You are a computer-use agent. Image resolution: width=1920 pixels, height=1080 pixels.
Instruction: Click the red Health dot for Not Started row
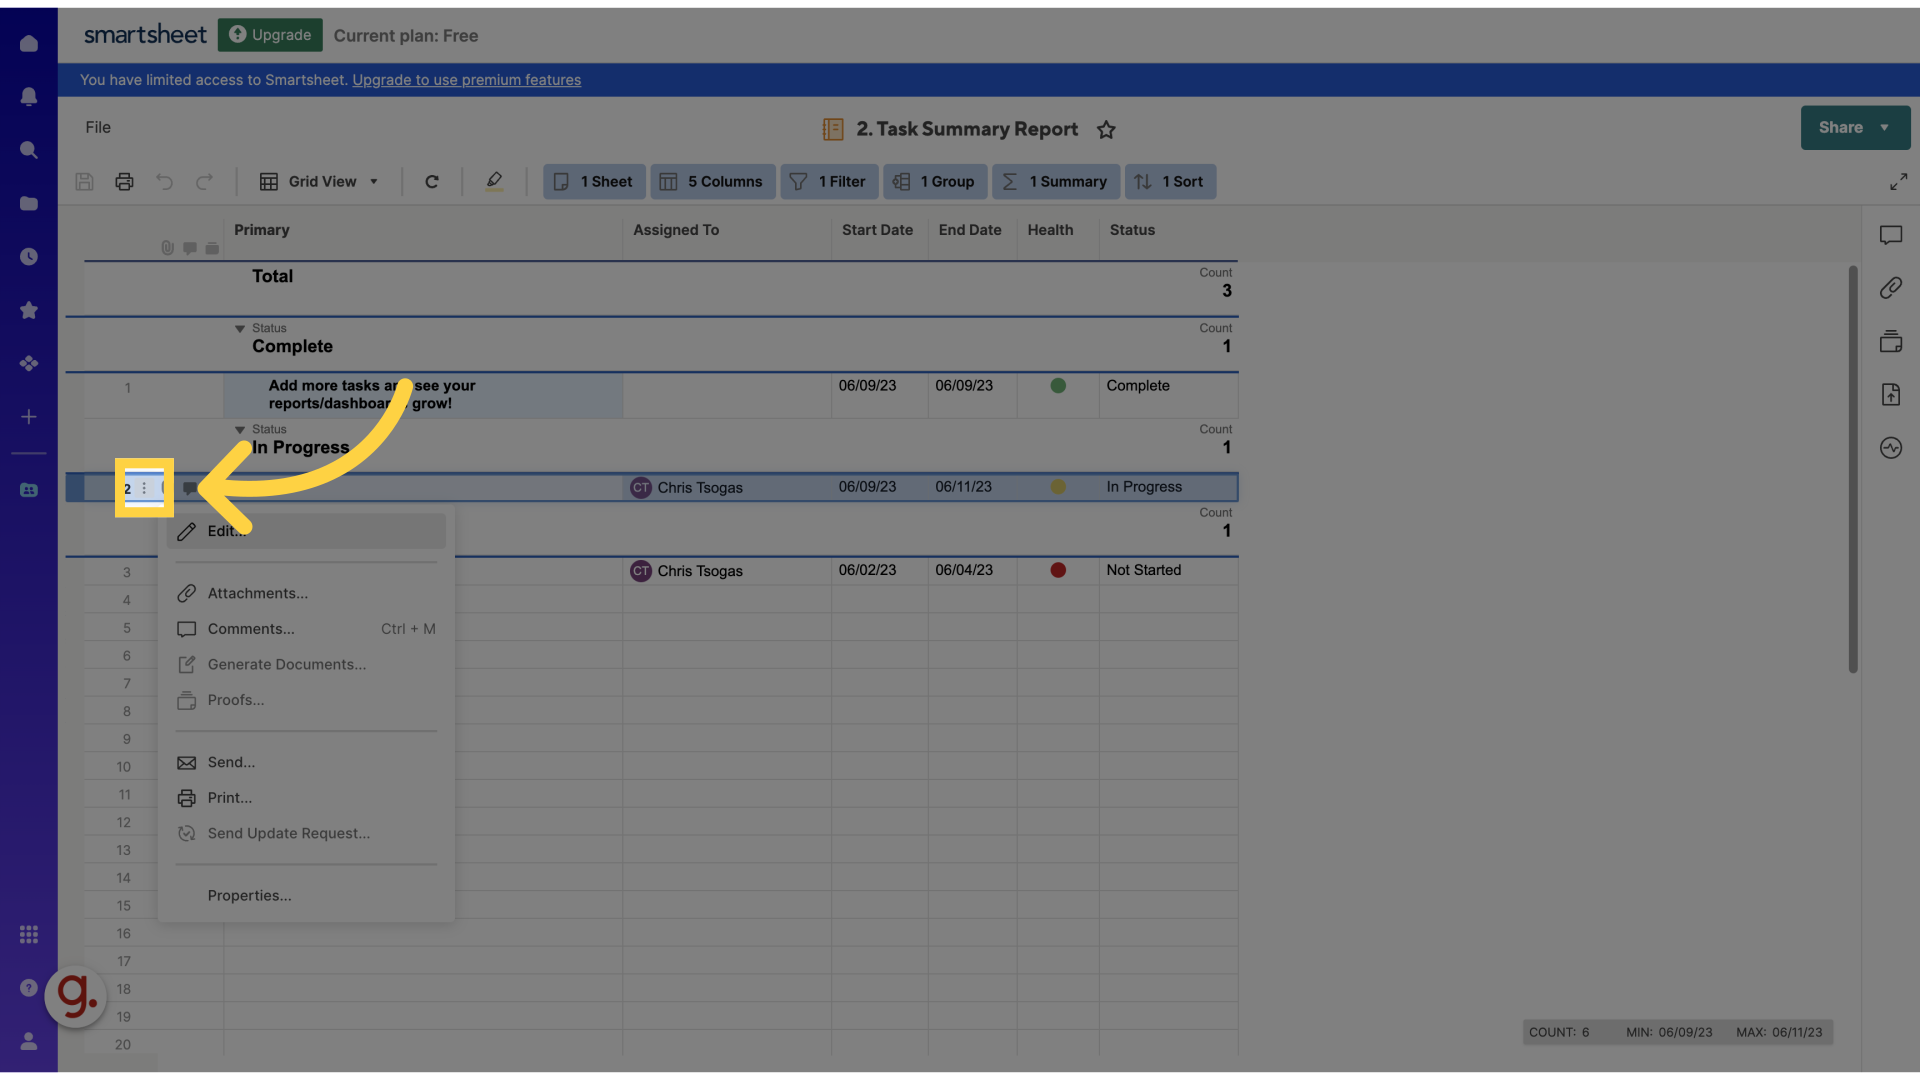(x=1058, y=570)
